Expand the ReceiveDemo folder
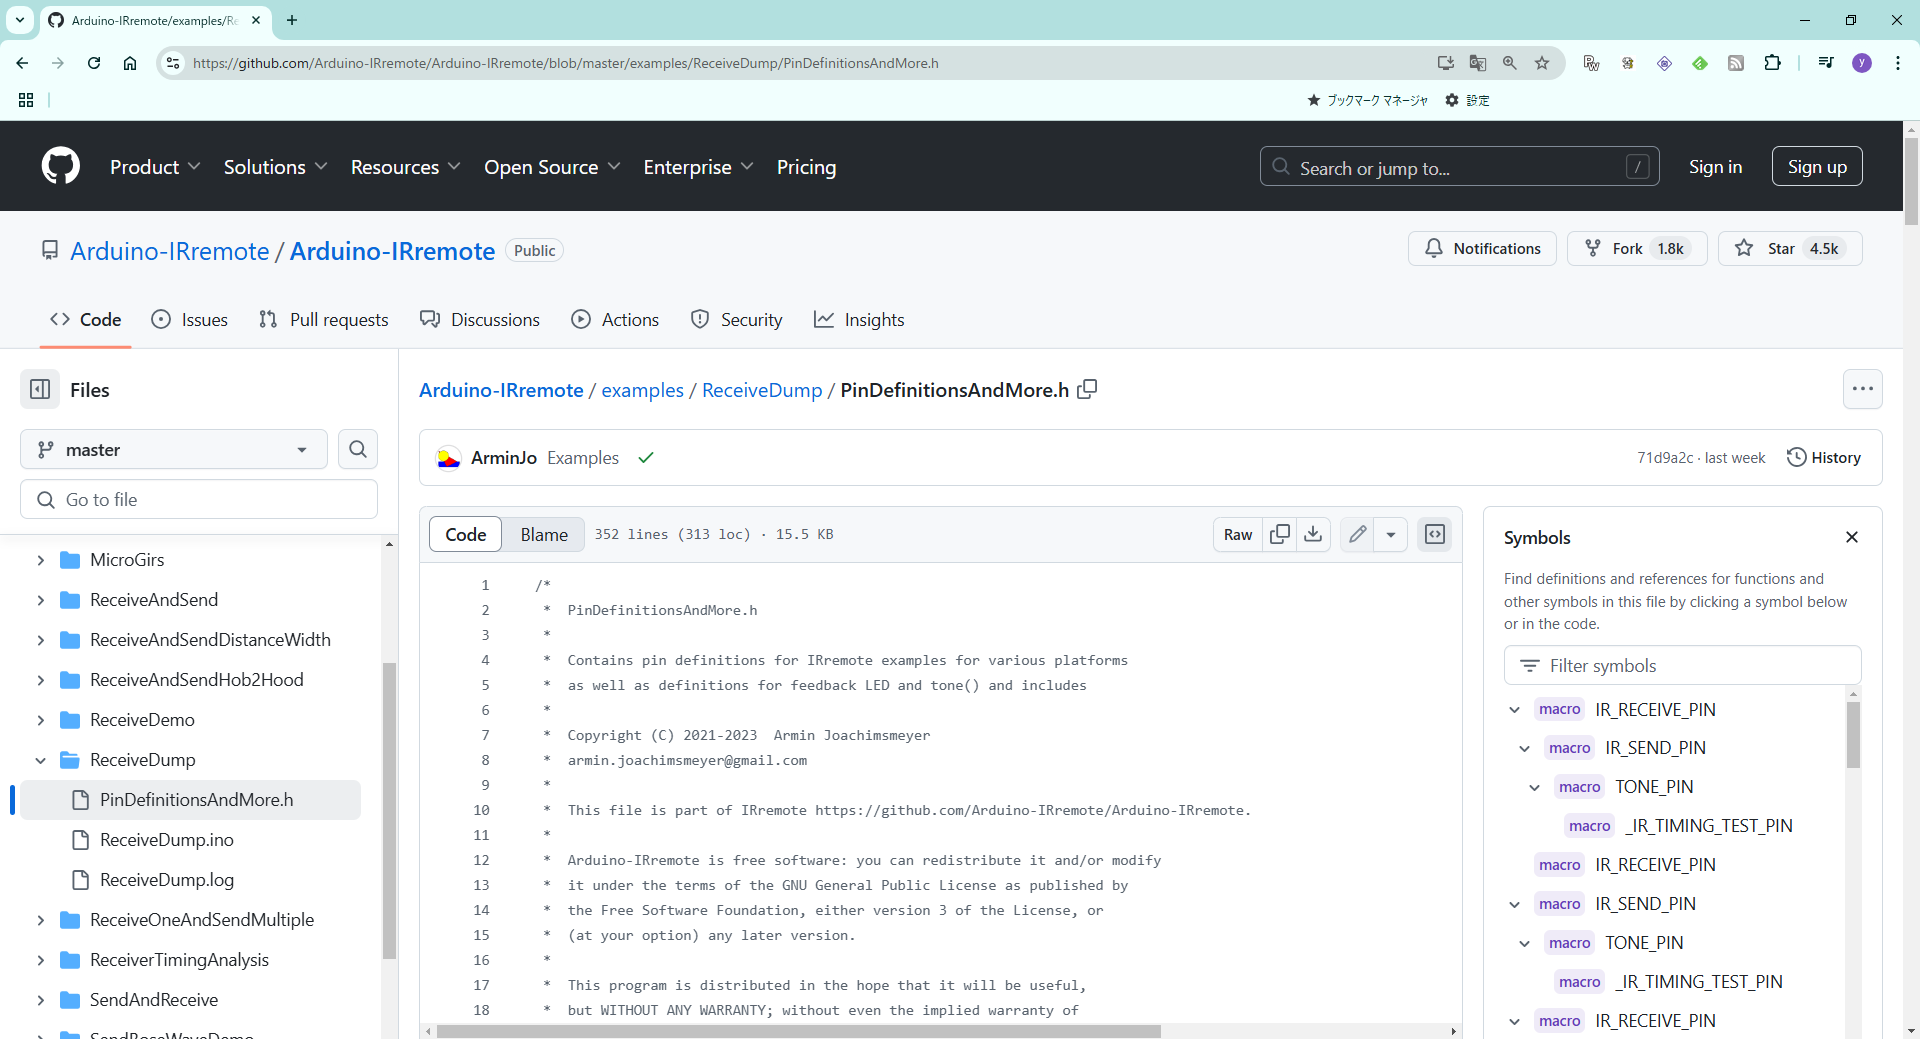The width and height of the screenshot is (1920, 1039). (x=41, y=720)
